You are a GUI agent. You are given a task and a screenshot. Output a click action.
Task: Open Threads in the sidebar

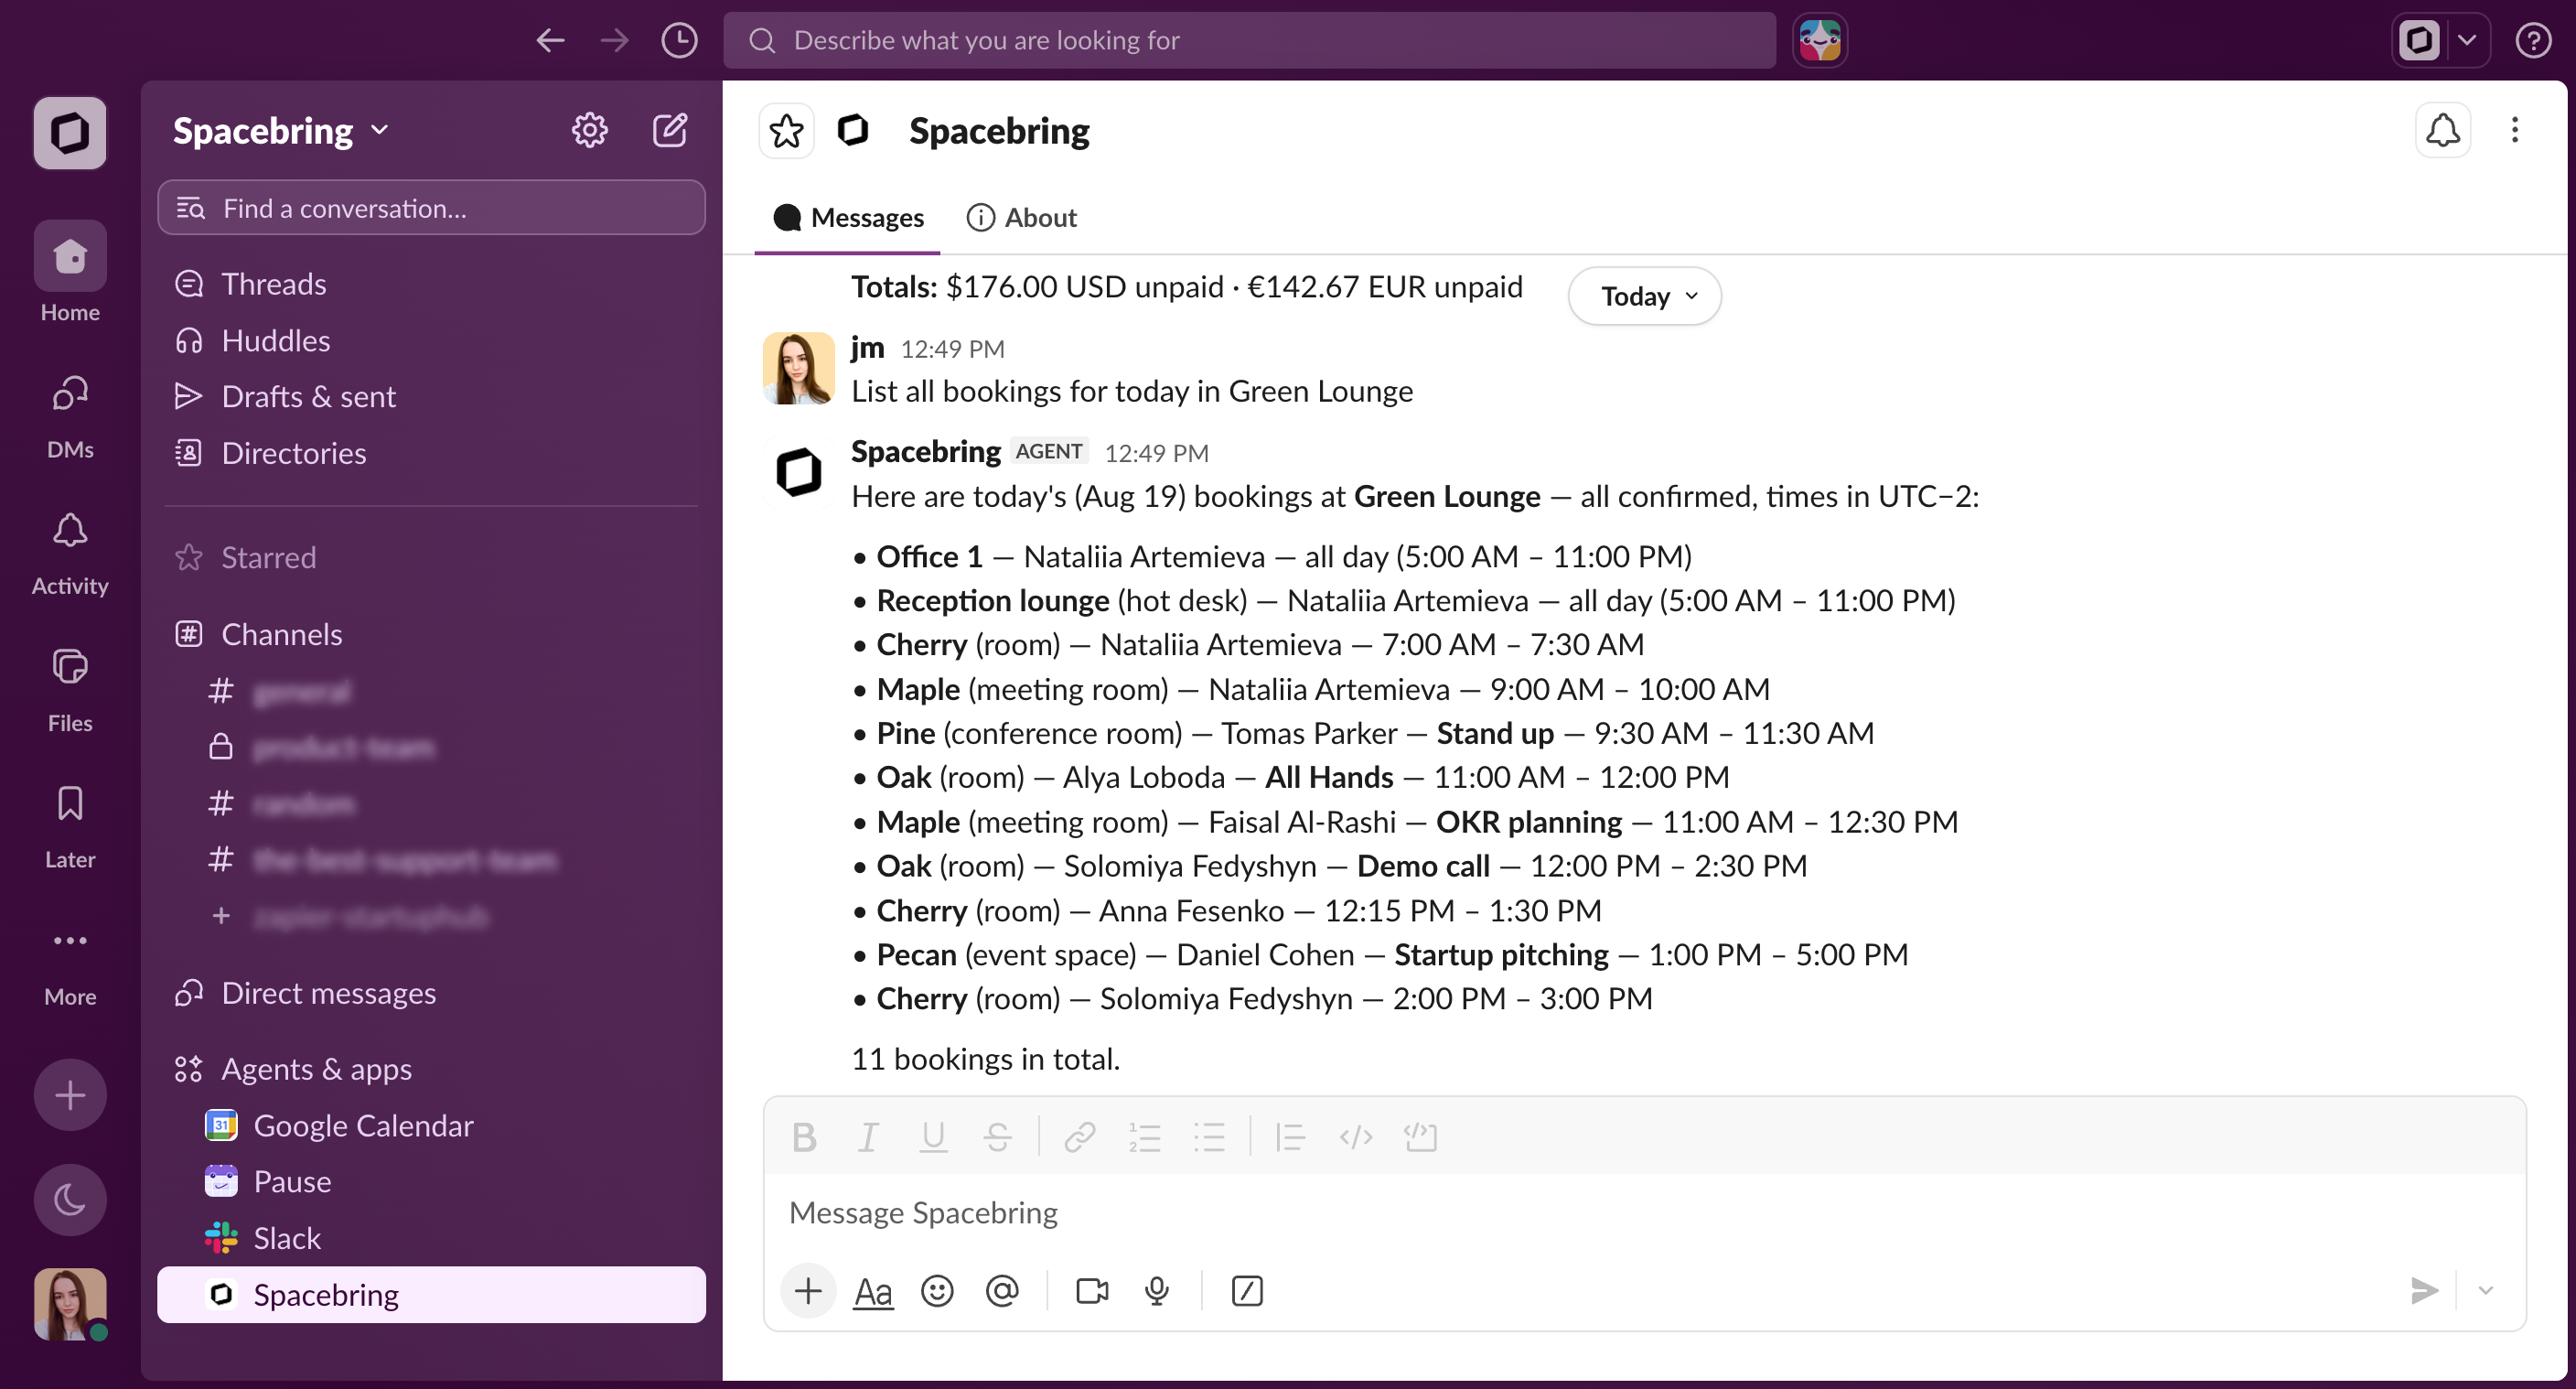[431, 284]
